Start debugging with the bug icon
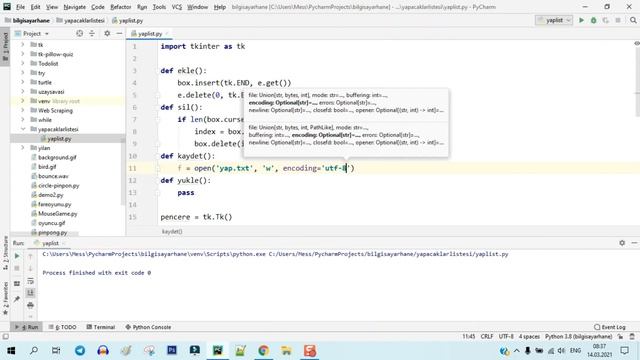 point(593,20)
